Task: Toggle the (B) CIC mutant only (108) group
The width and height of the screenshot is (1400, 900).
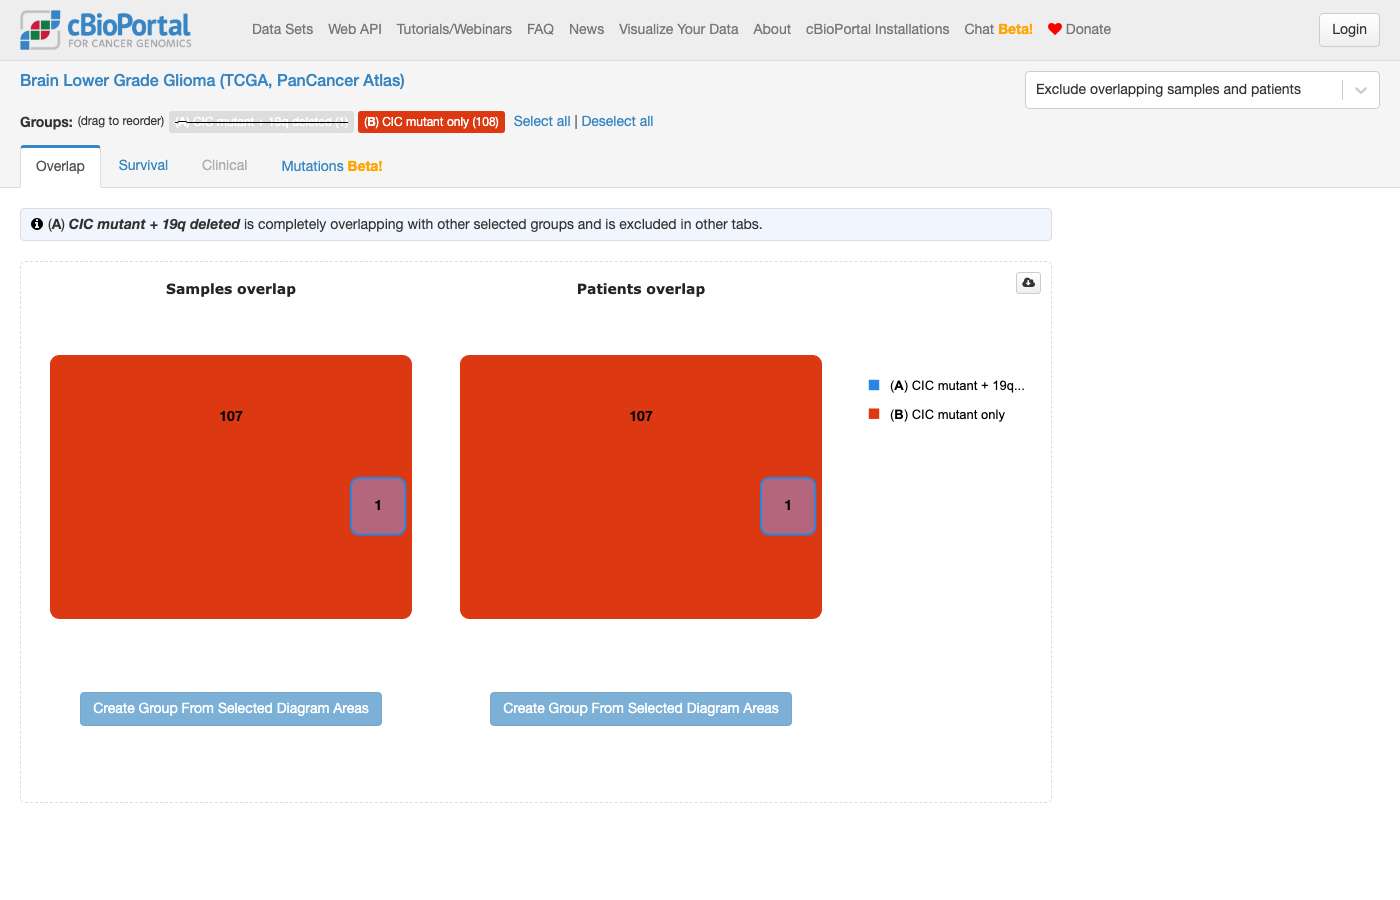Action: 431,122
